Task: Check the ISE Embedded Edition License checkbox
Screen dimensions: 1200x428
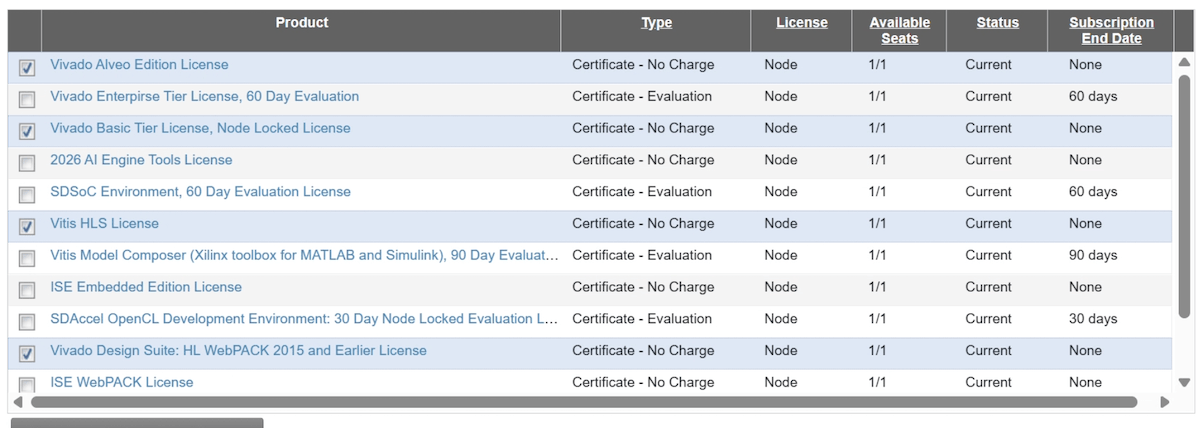Action: (27, 290)
